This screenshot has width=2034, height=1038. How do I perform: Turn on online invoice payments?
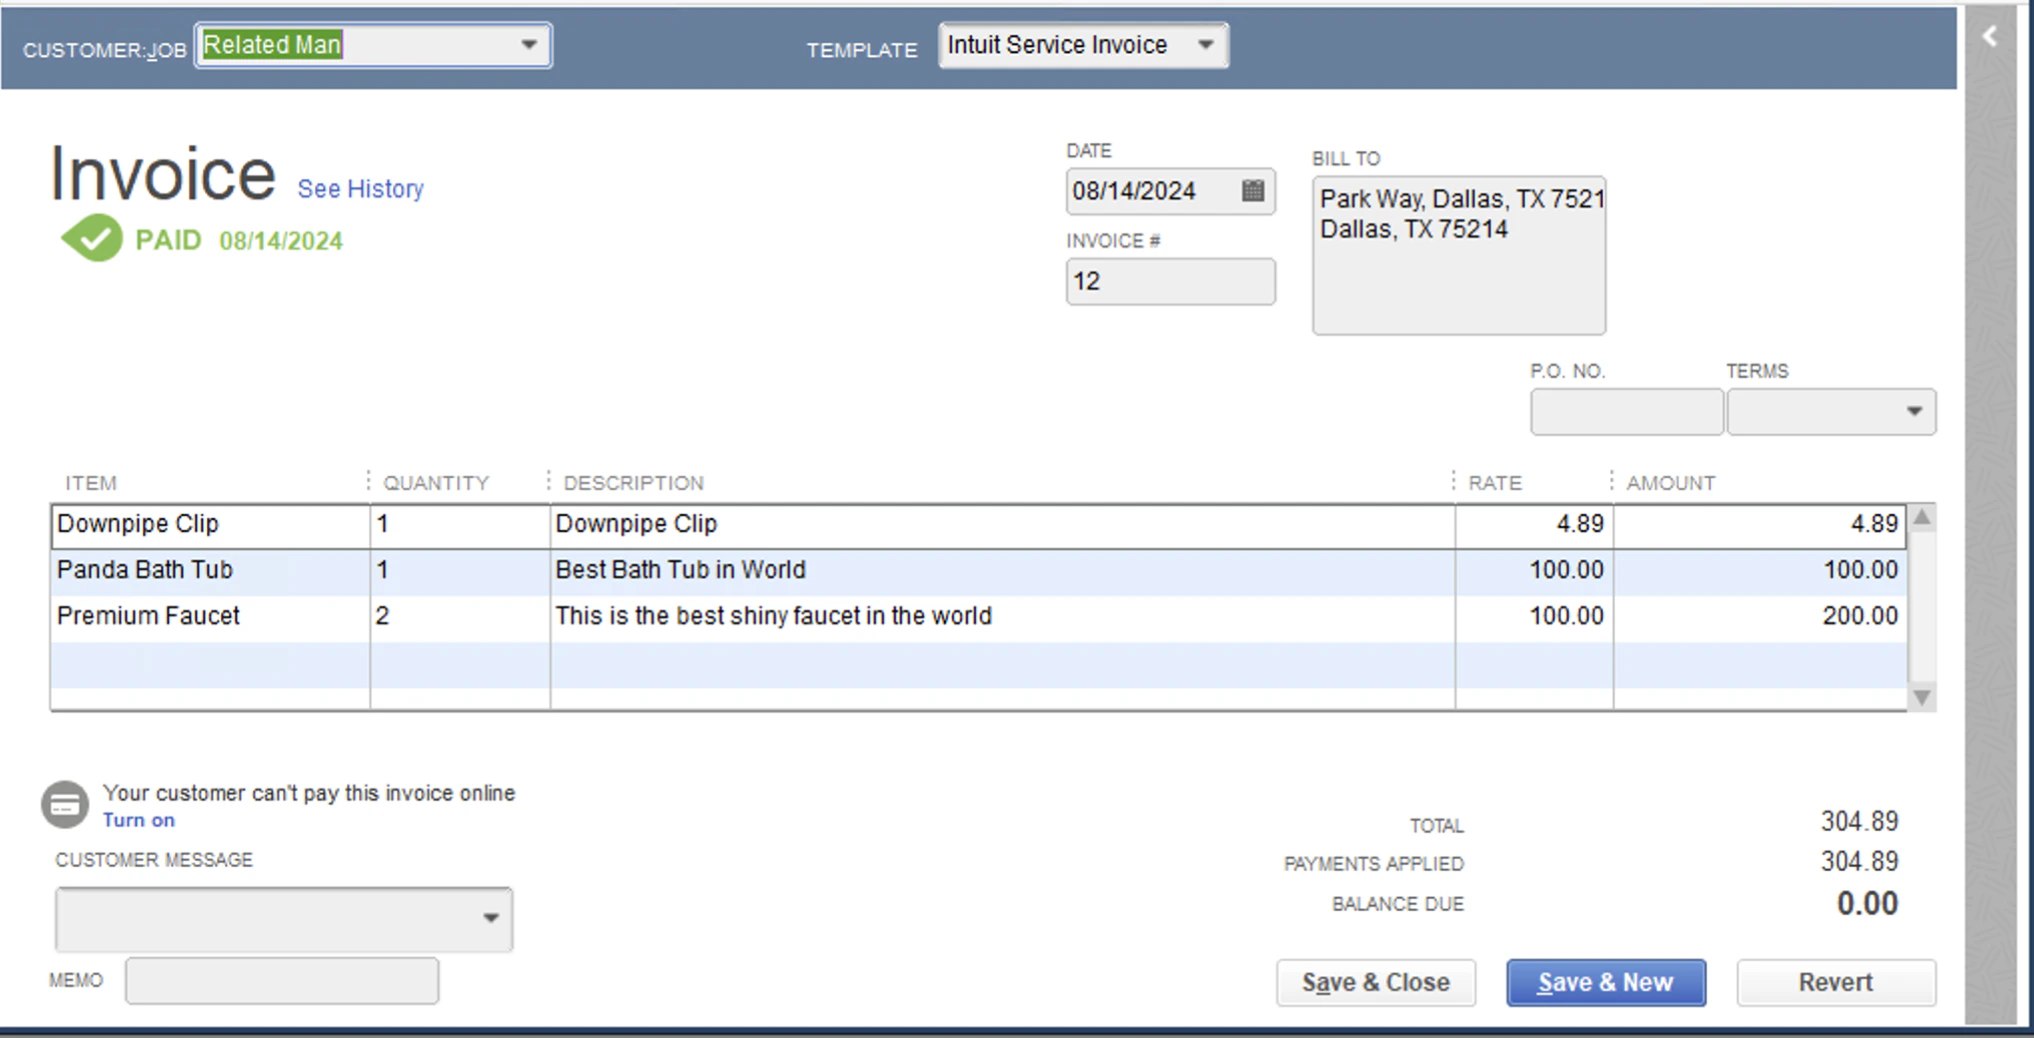[x=138, y=820]
